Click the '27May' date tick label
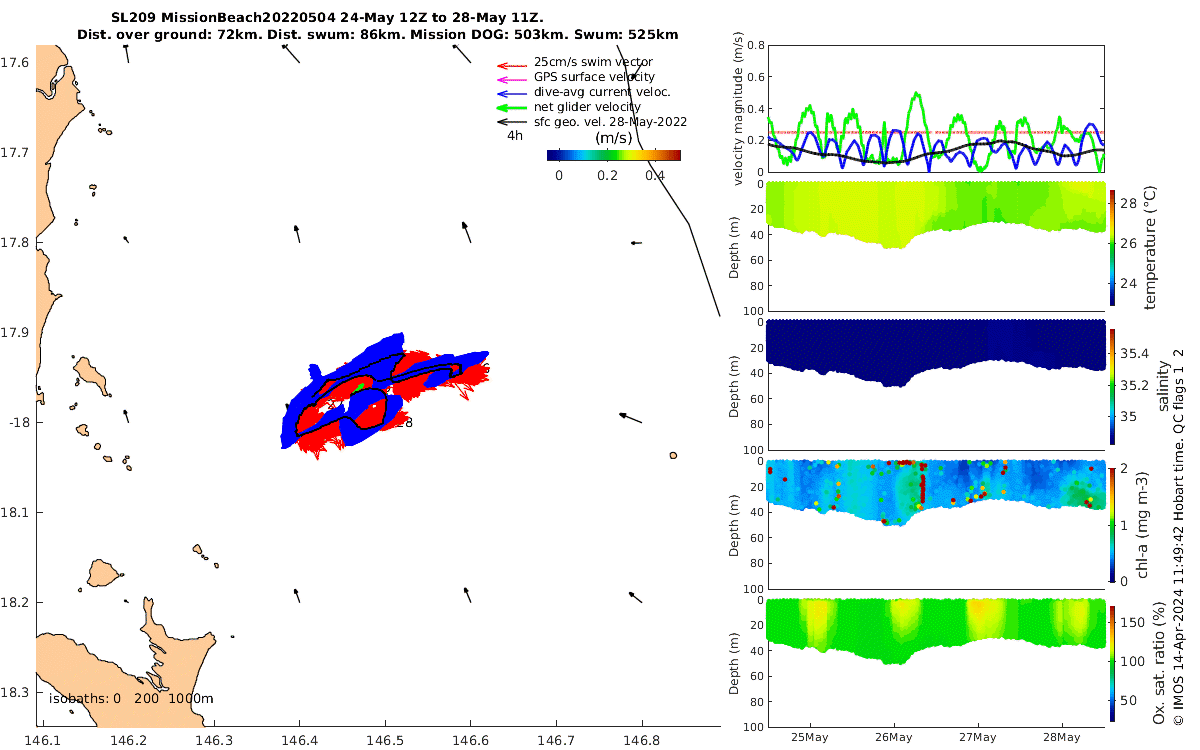The image size is (1200, 750). tap(978, 738)
